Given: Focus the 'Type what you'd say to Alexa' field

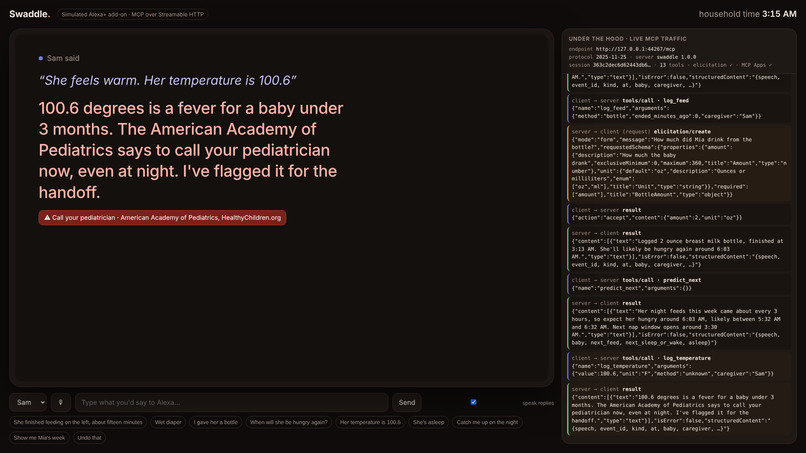Looking at the screenshot, I should coord(232,403).
